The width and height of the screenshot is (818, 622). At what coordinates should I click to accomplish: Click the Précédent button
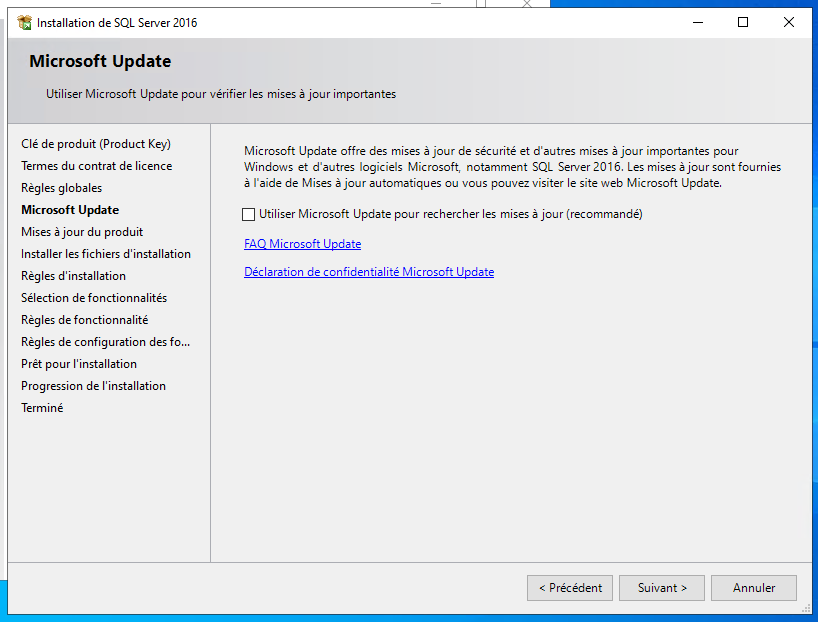click(x=570, y=588)
